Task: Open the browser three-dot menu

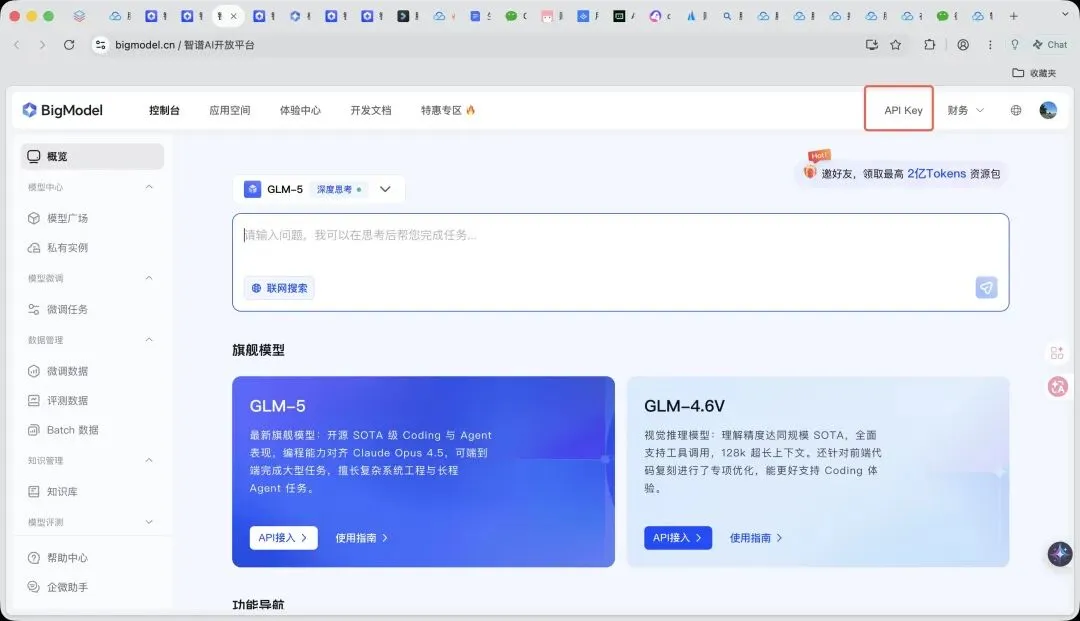Action: pyautogui.click(x=990, y=45)
